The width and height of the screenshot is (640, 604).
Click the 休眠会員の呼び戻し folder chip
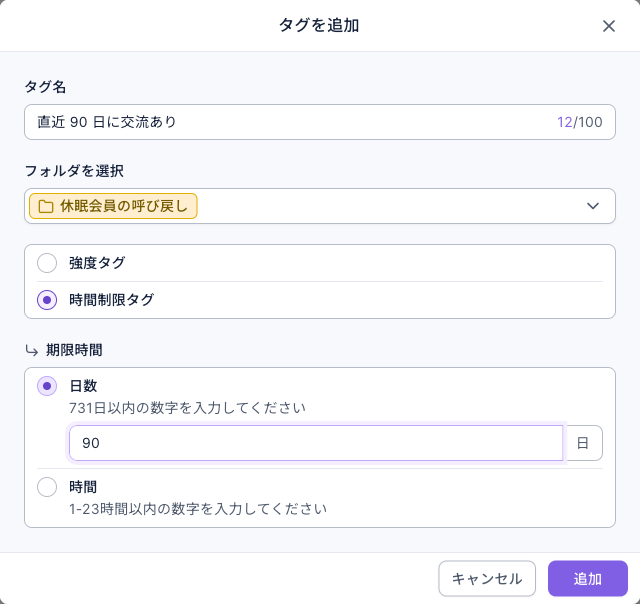coord(113,206)
